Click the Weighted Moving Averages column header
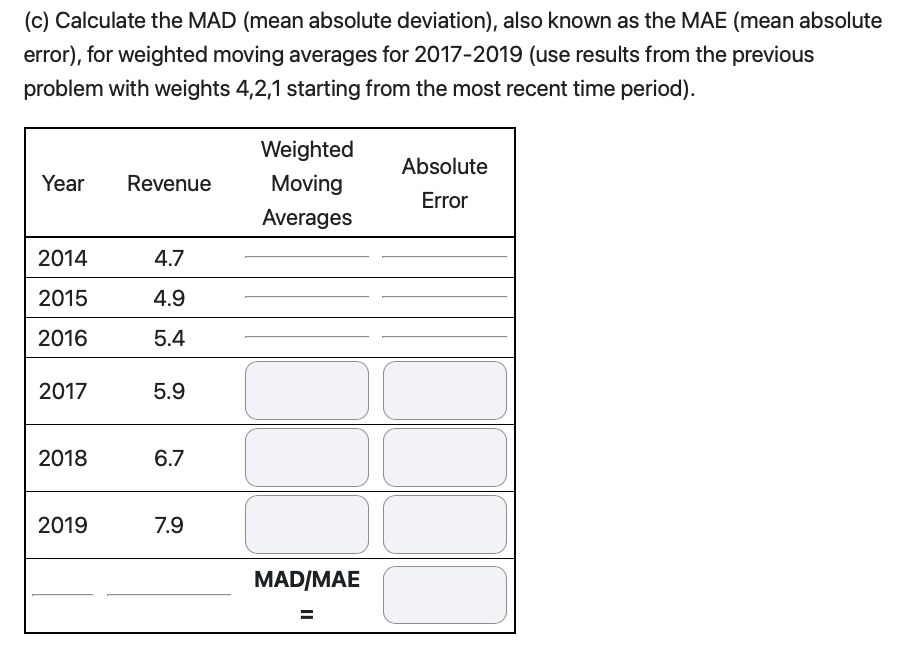 [x=306, y=183]
